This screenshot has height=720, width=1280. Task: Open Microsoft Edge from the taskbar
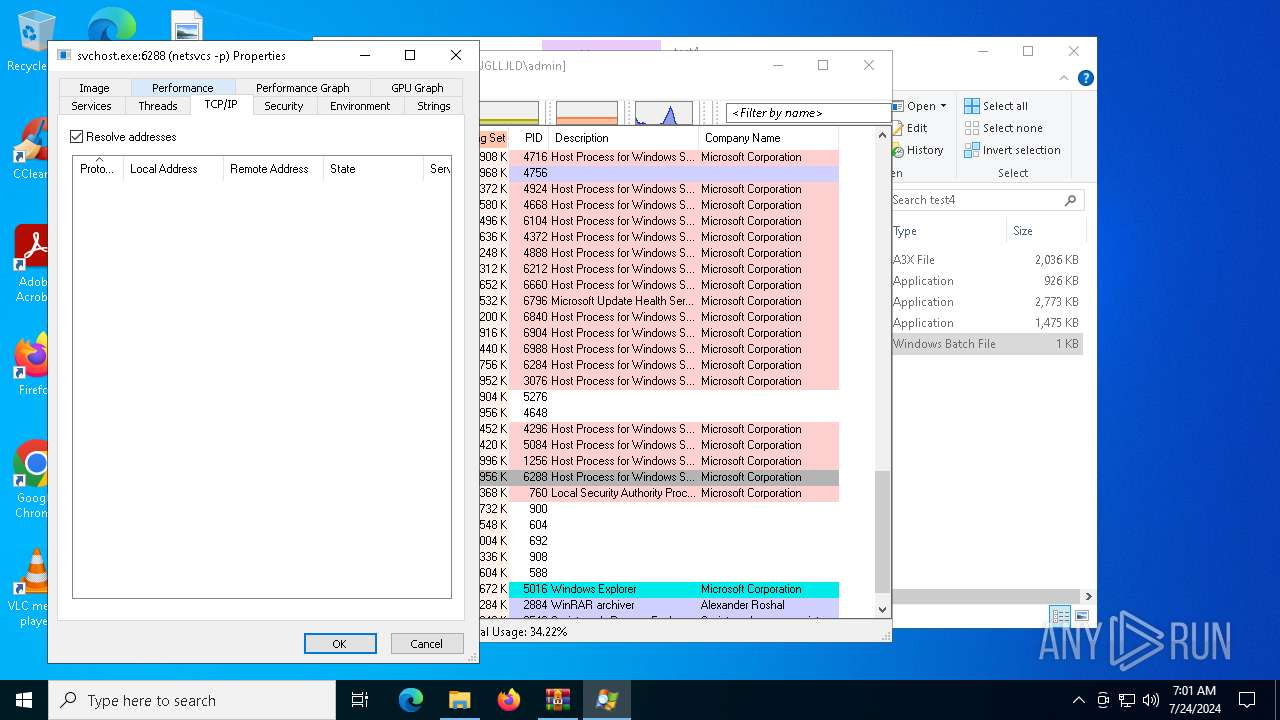[x=411, y=700]
